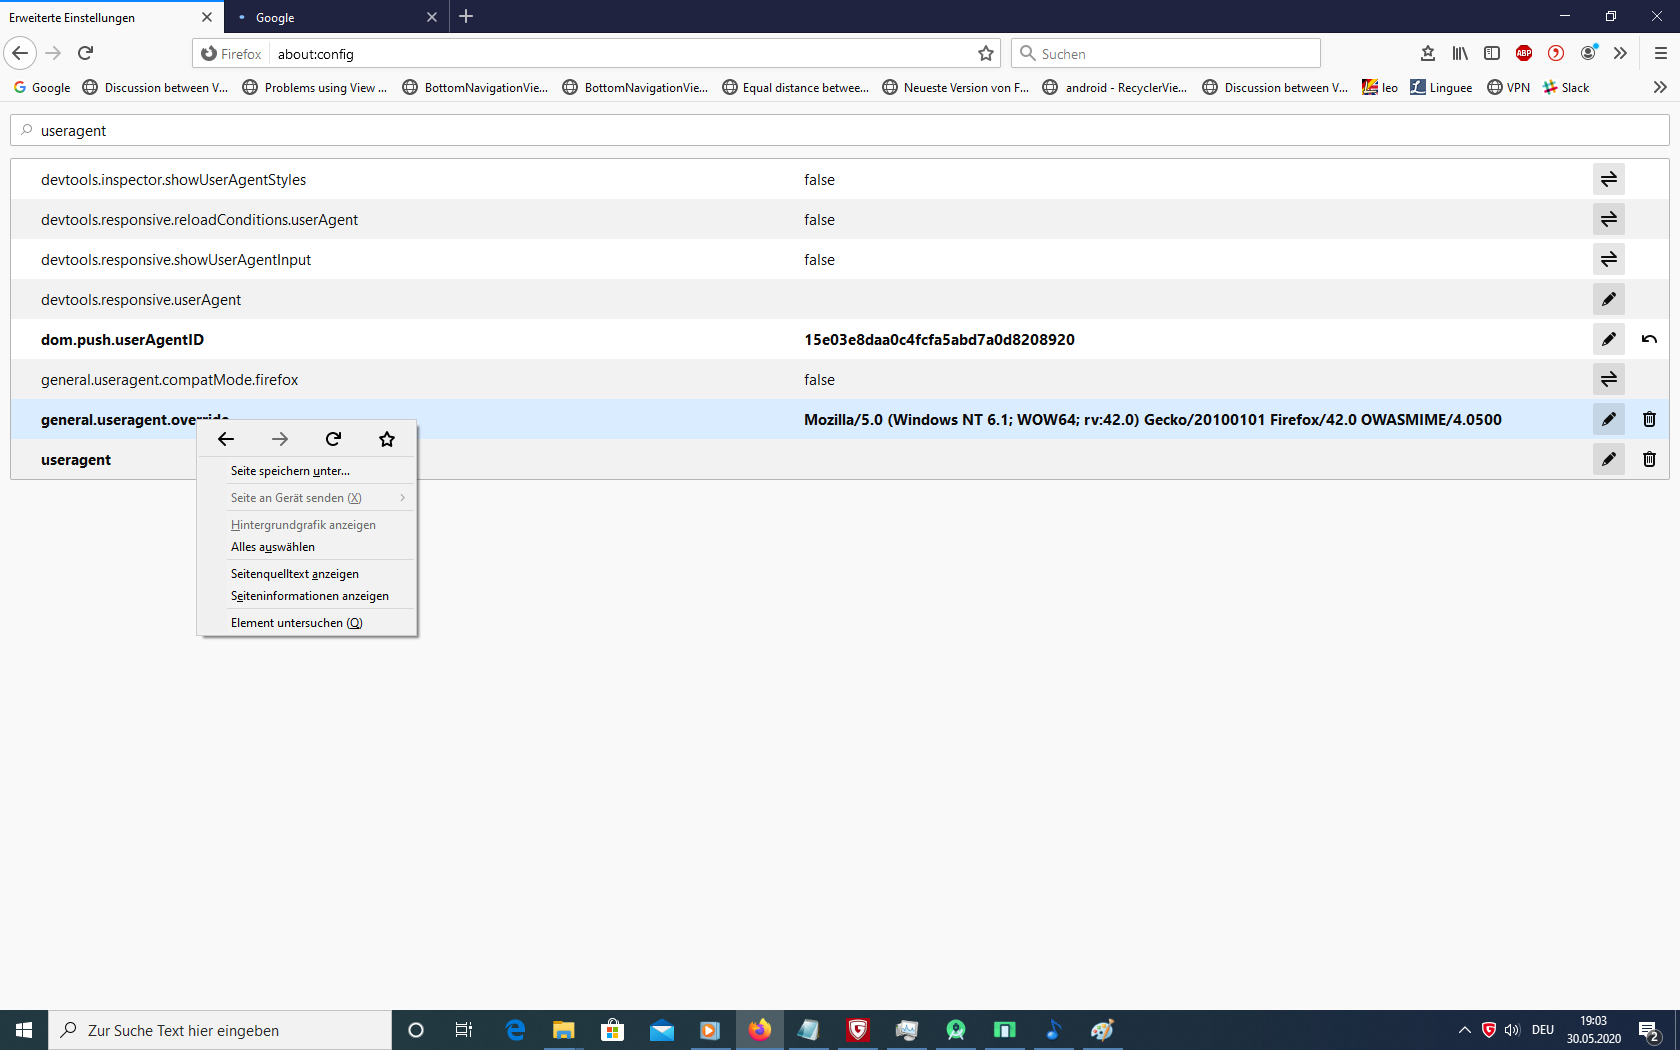Expand the hidden system tray icons
Viewport: 1680px width, 1050px height.
[x=1464, y=1030]
